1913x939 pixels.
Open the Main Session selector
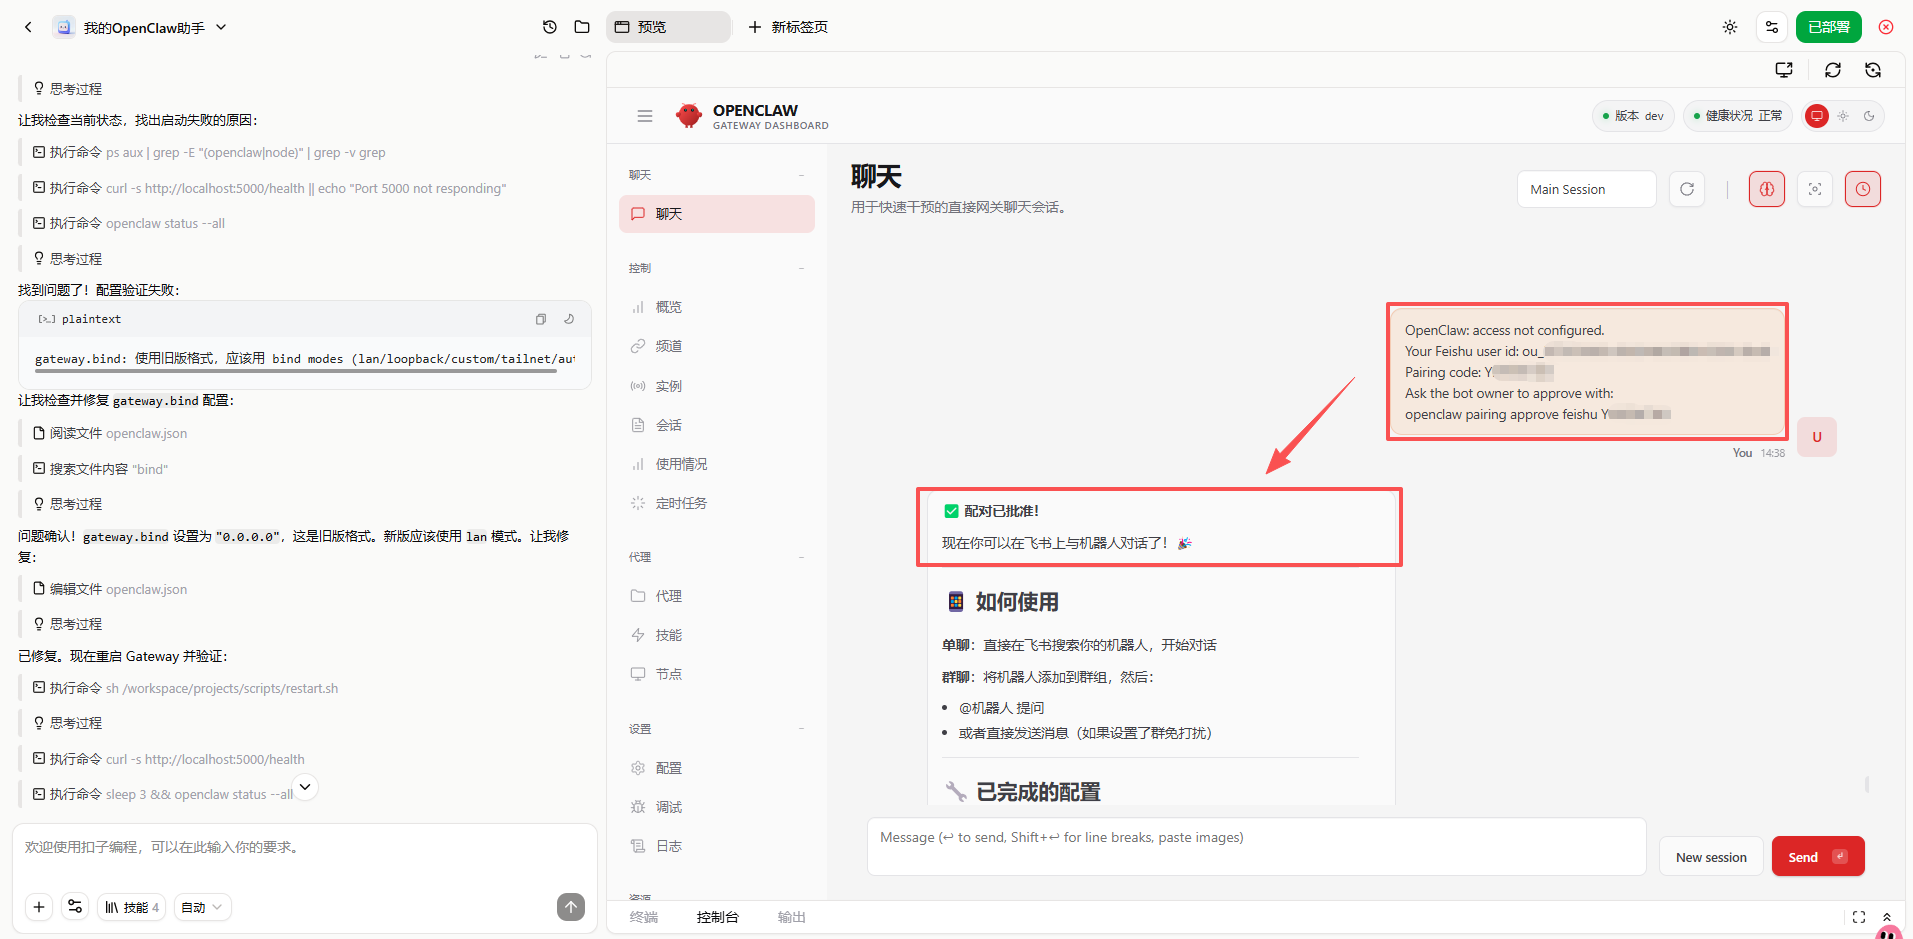pyautogui.click(x=1585, y=189)
